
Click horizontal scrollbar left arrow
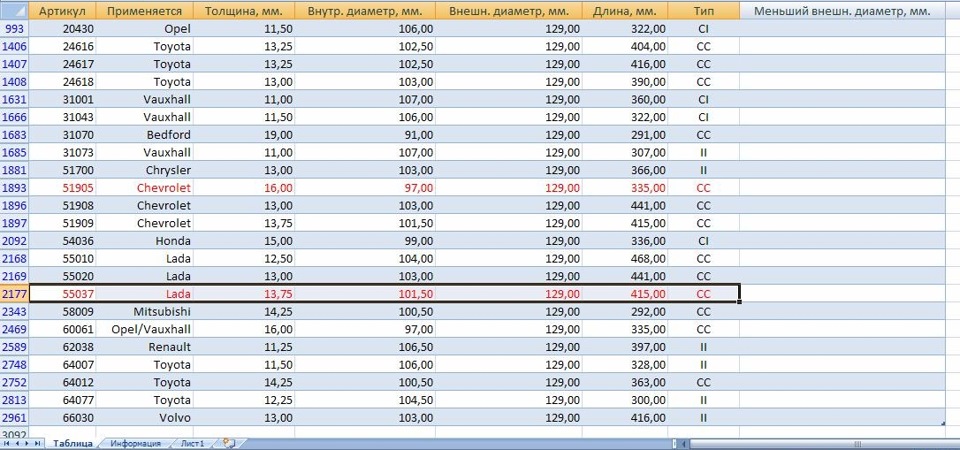[x=683, y=443]
